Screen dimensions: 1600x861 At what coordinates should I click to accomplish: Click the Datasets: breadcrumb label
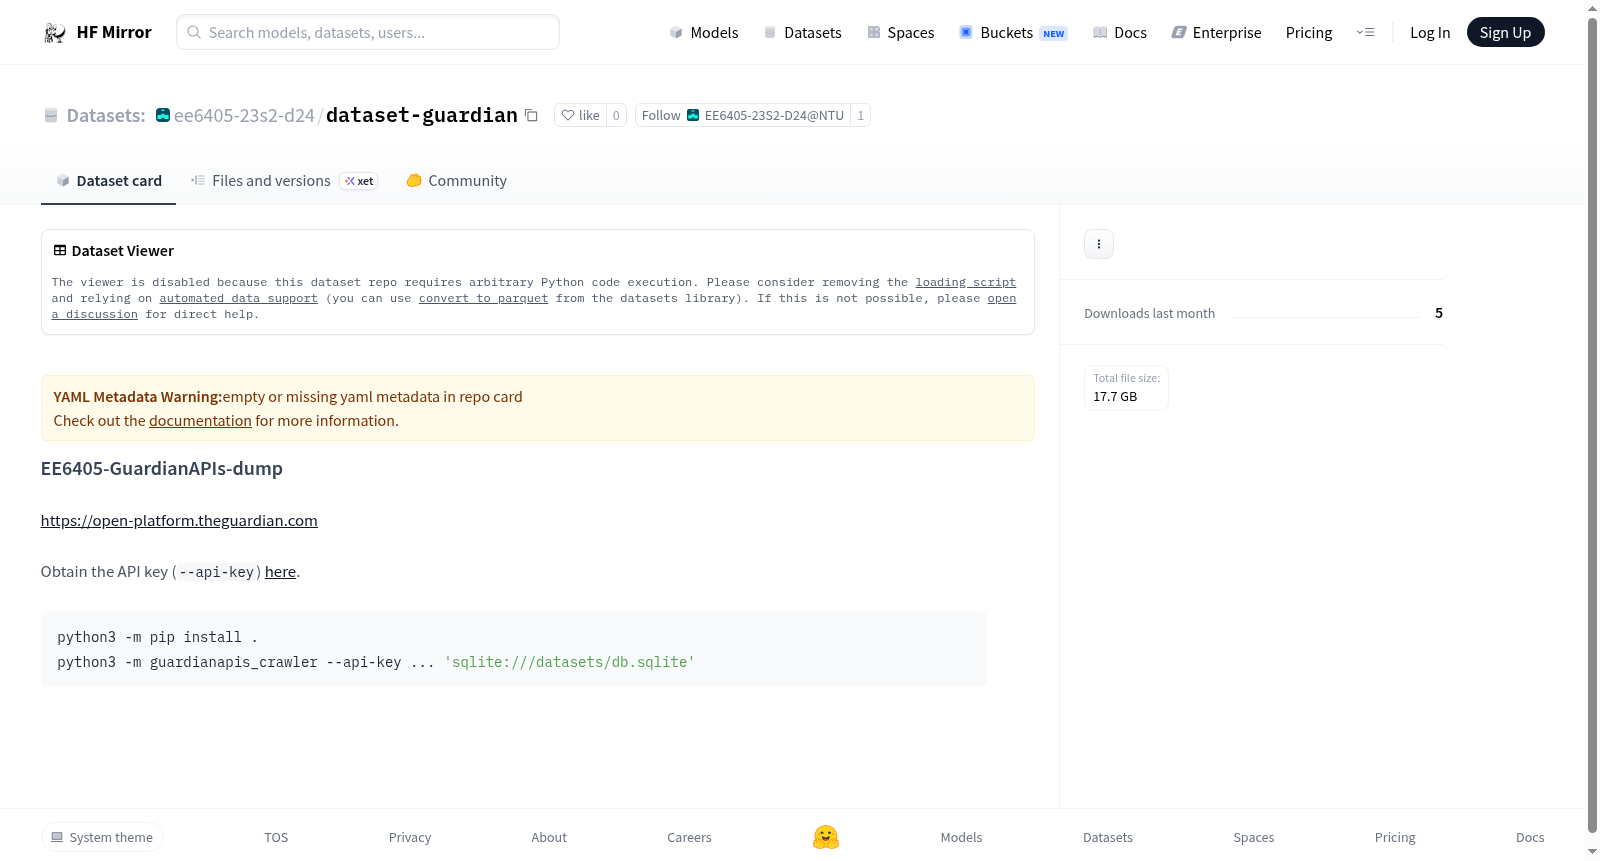click(106, 115)
